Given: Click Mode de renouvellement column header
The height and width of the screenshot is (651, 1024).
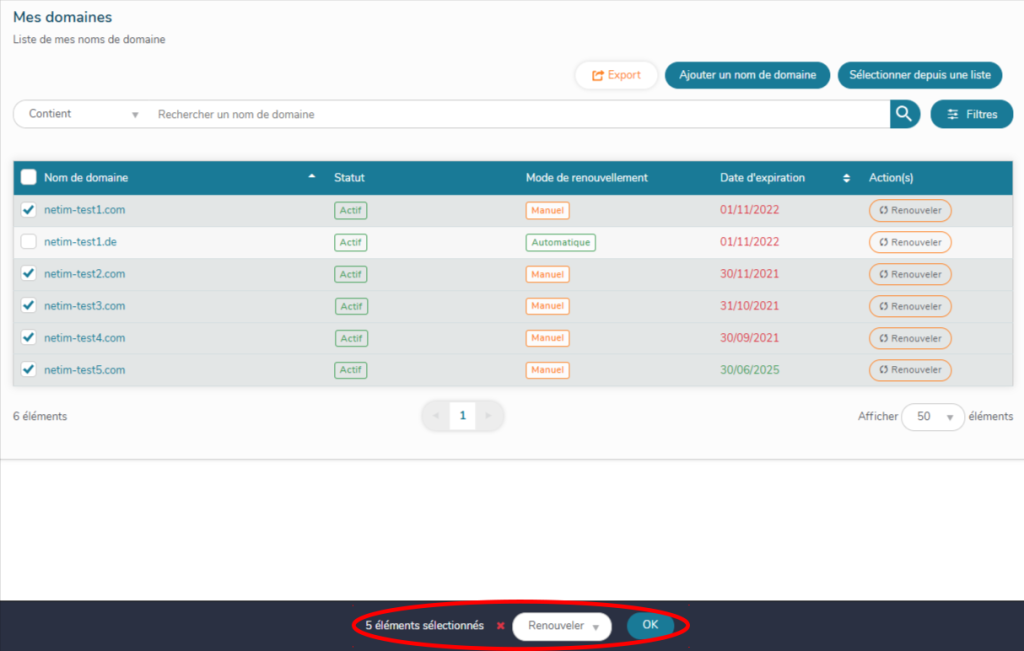Looking at the screenshot, I should (x=586, y=178).
